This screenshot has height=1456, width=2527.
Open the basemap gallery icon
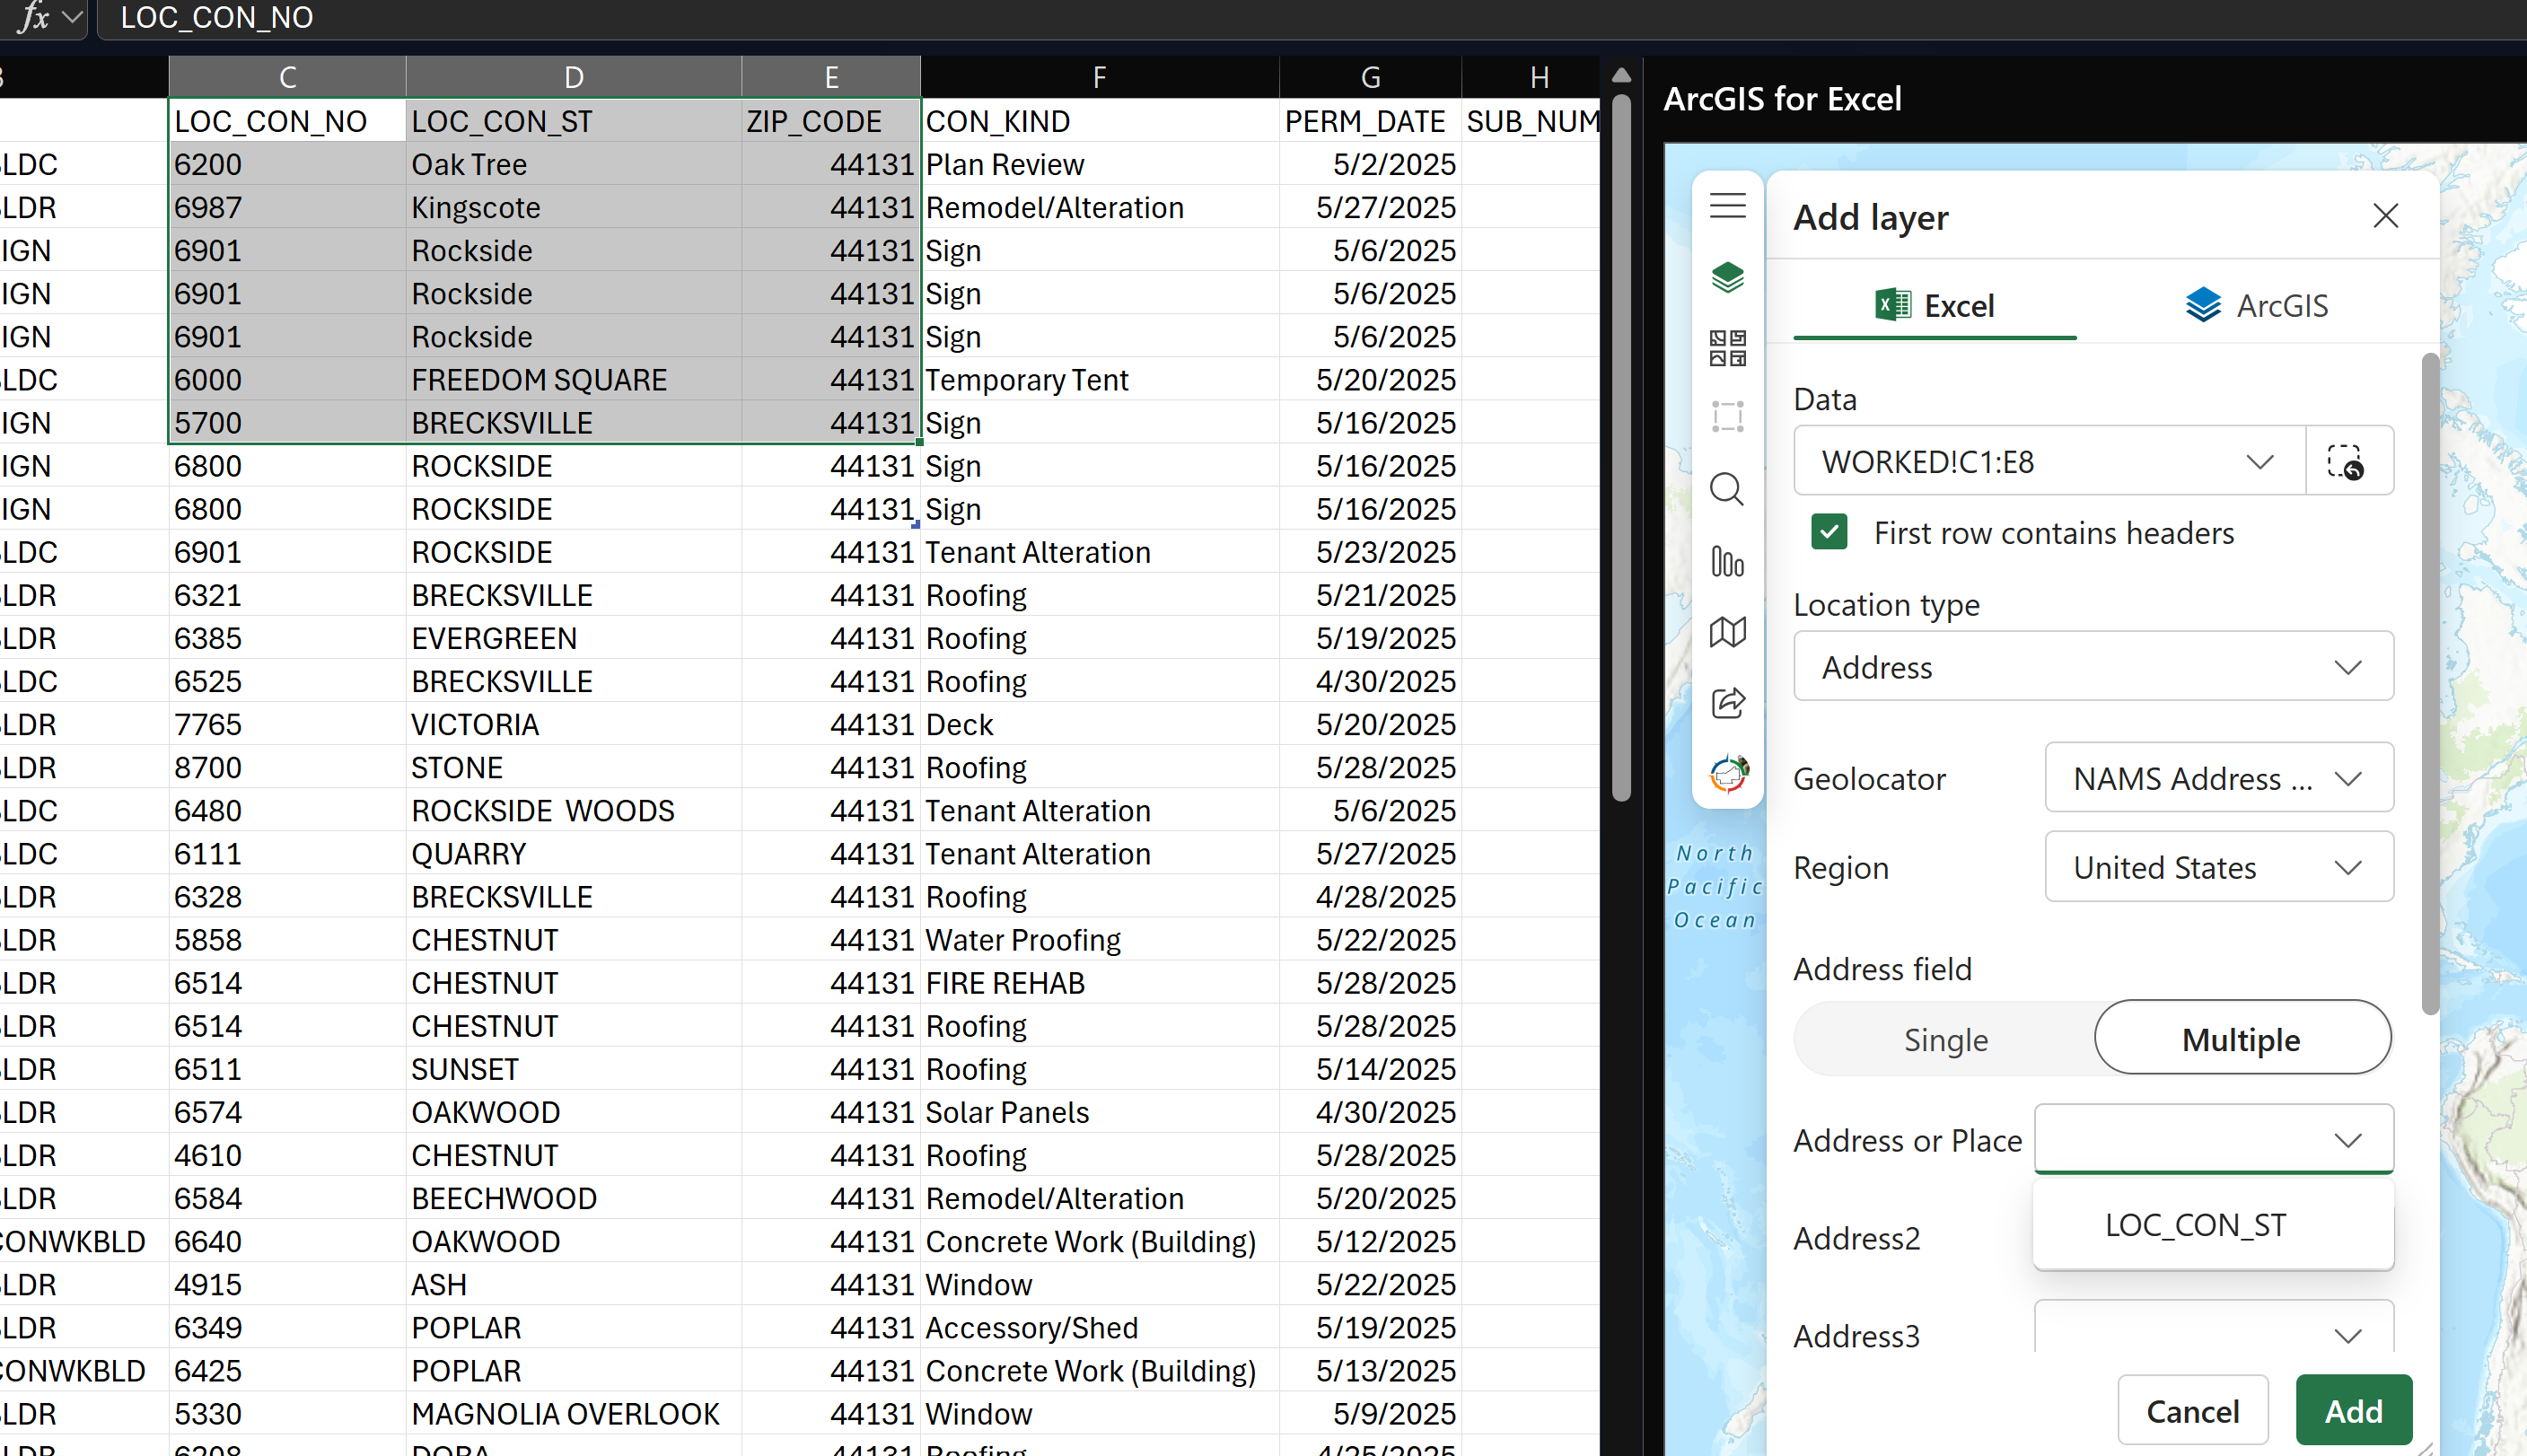tap(1727, 348)
